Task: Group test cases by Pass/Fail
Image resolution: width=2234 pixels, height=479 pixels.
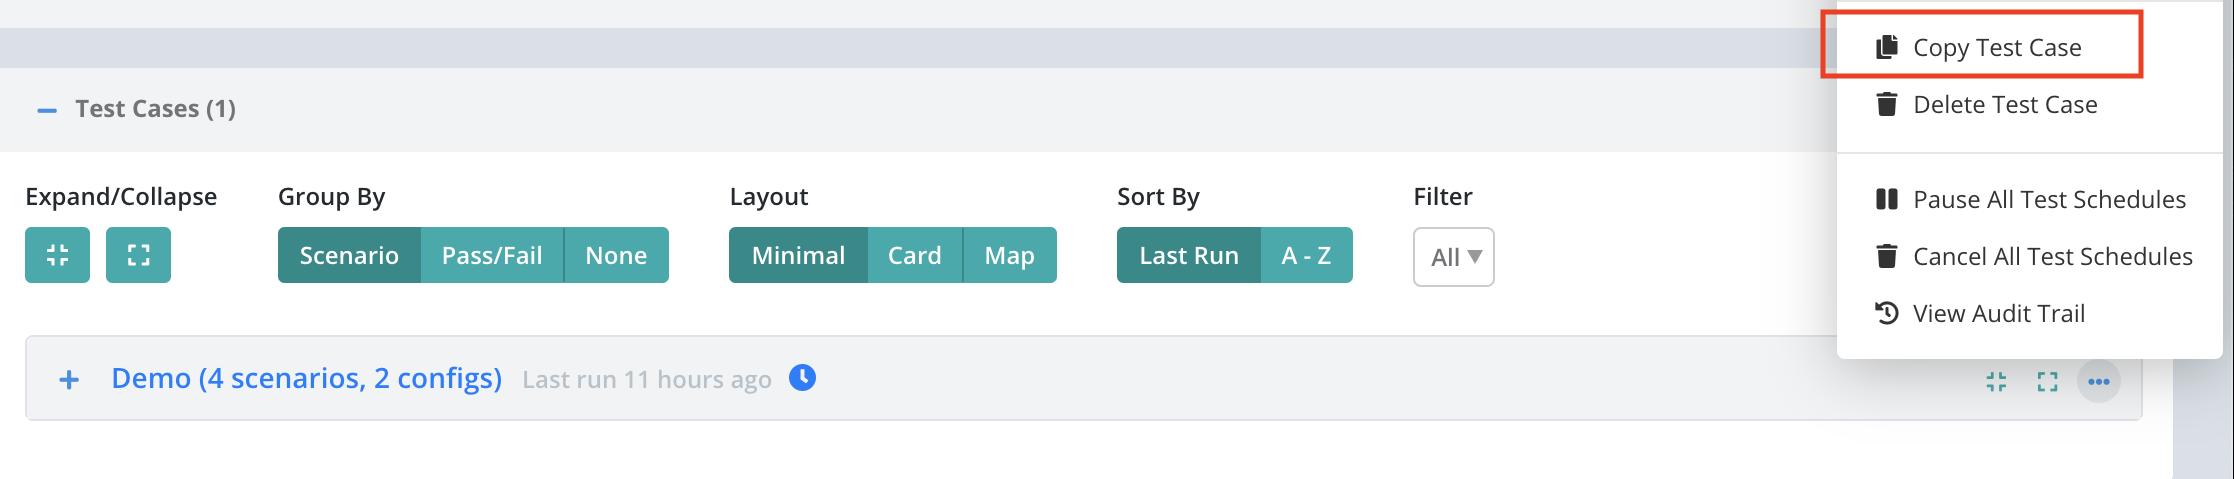Action: coord(492,255)
